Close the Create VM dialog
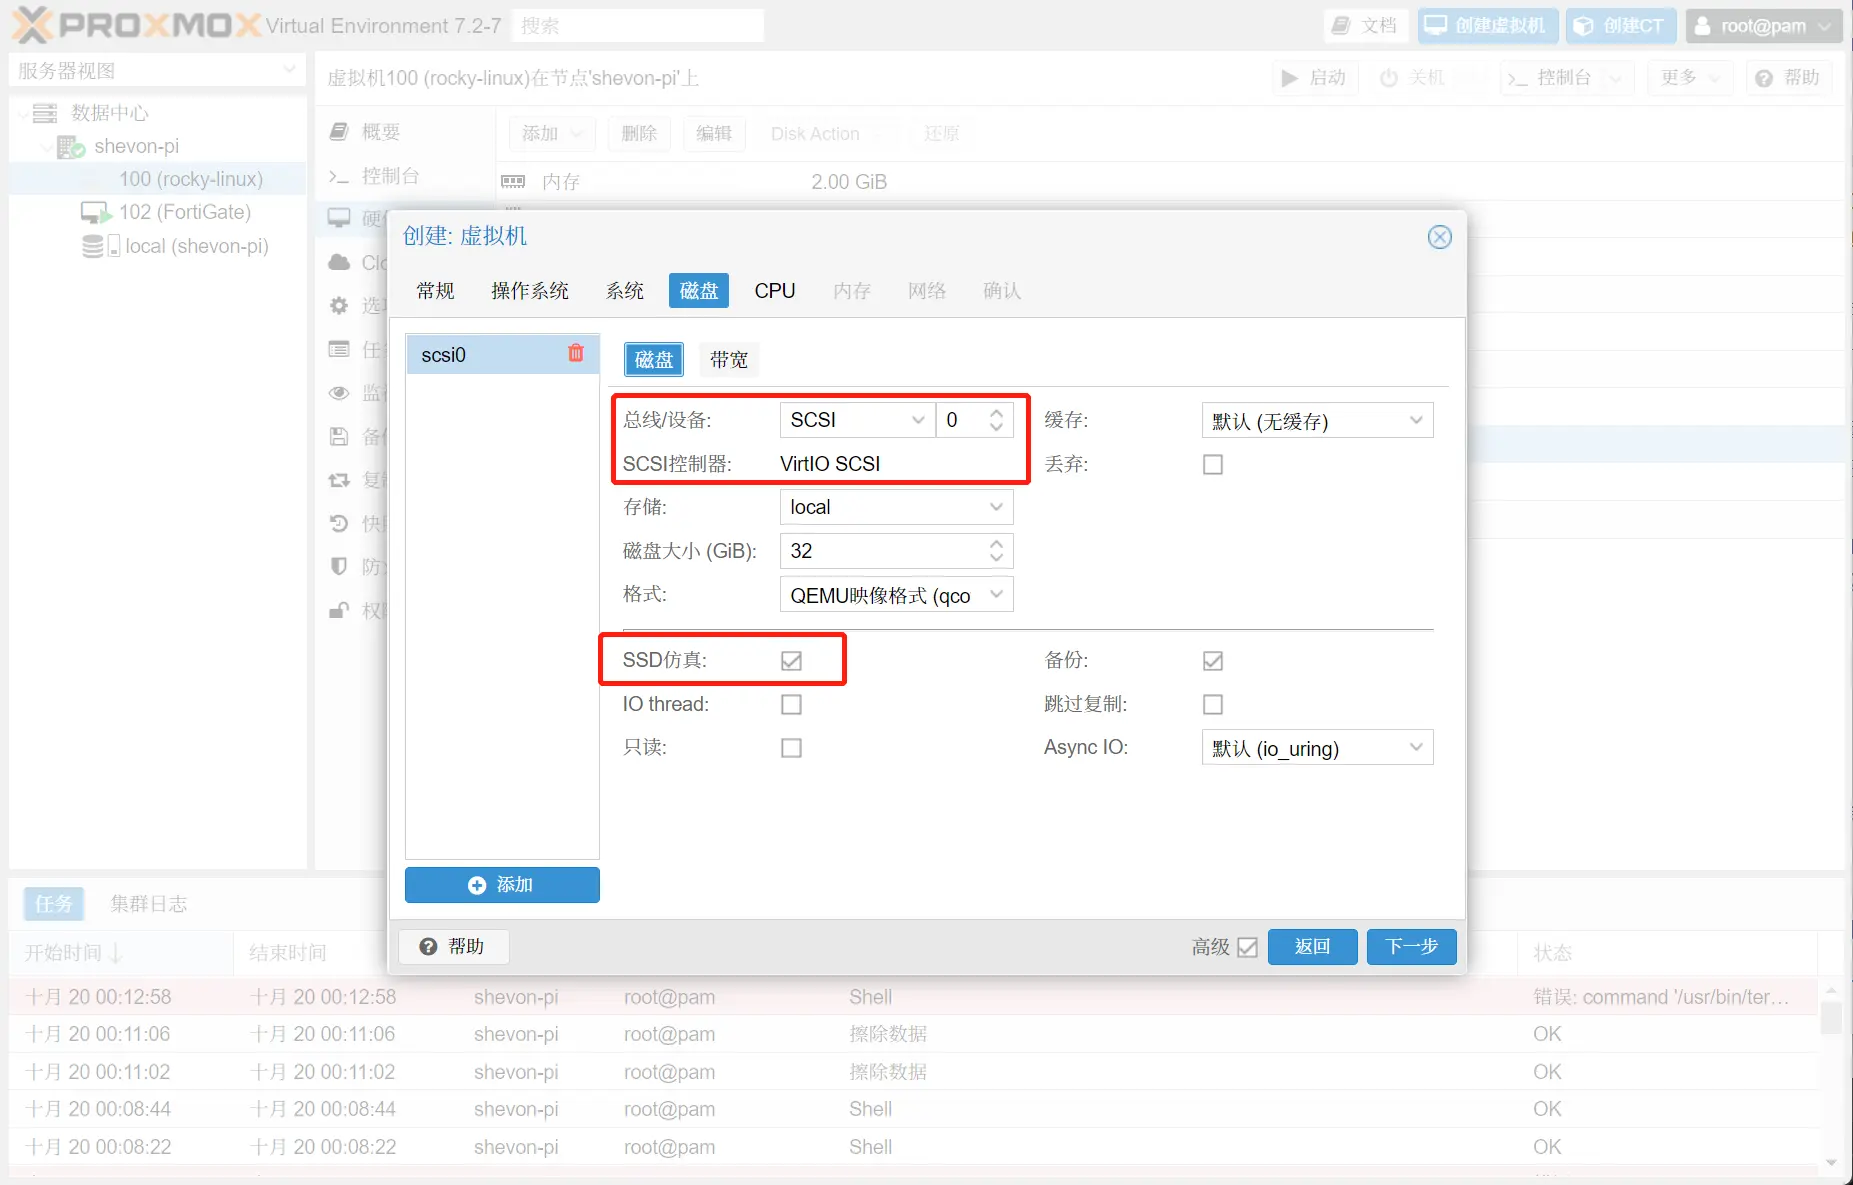The width and height of the screenshot is (1853, 1185). click(x=1439, y=237)
